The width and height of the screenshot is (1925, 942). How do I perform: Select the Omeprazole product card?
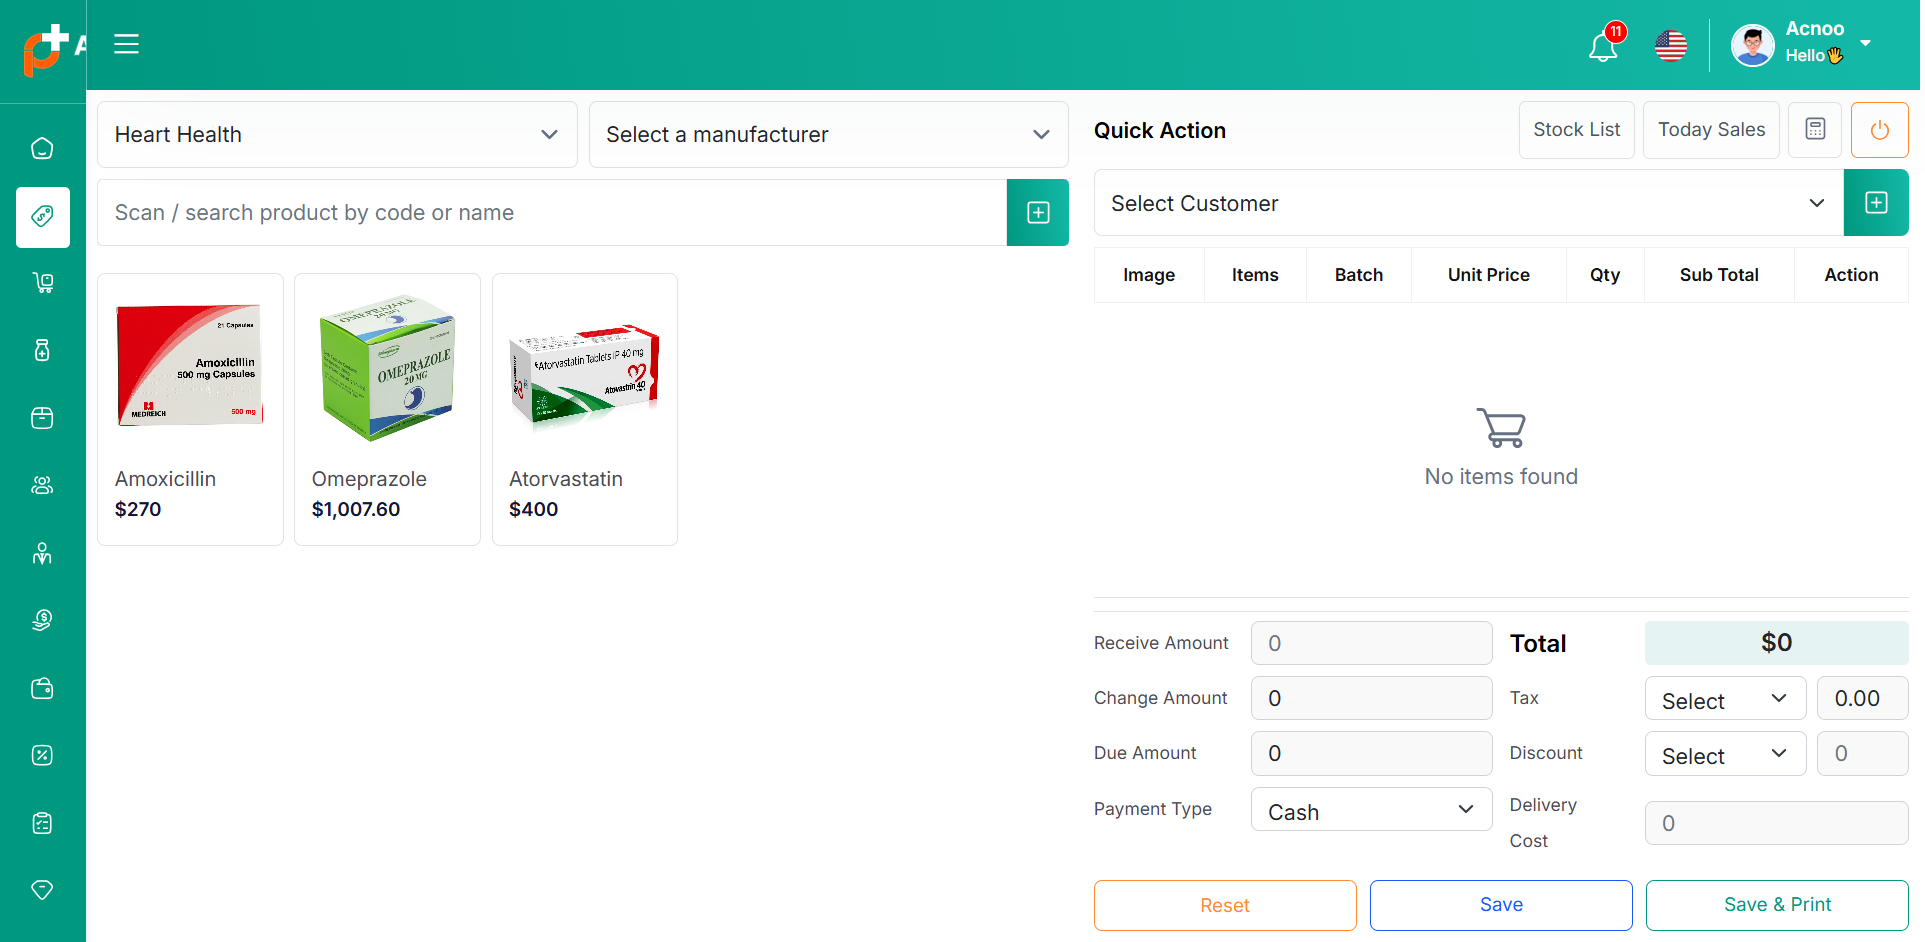[387, 409]
